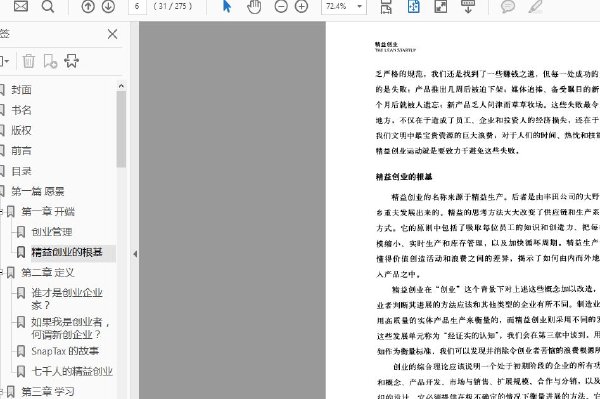Viewport: 600px width, 399px height.
Task: Click the fit page scrolling icon
Action: (x=386, y=7)
